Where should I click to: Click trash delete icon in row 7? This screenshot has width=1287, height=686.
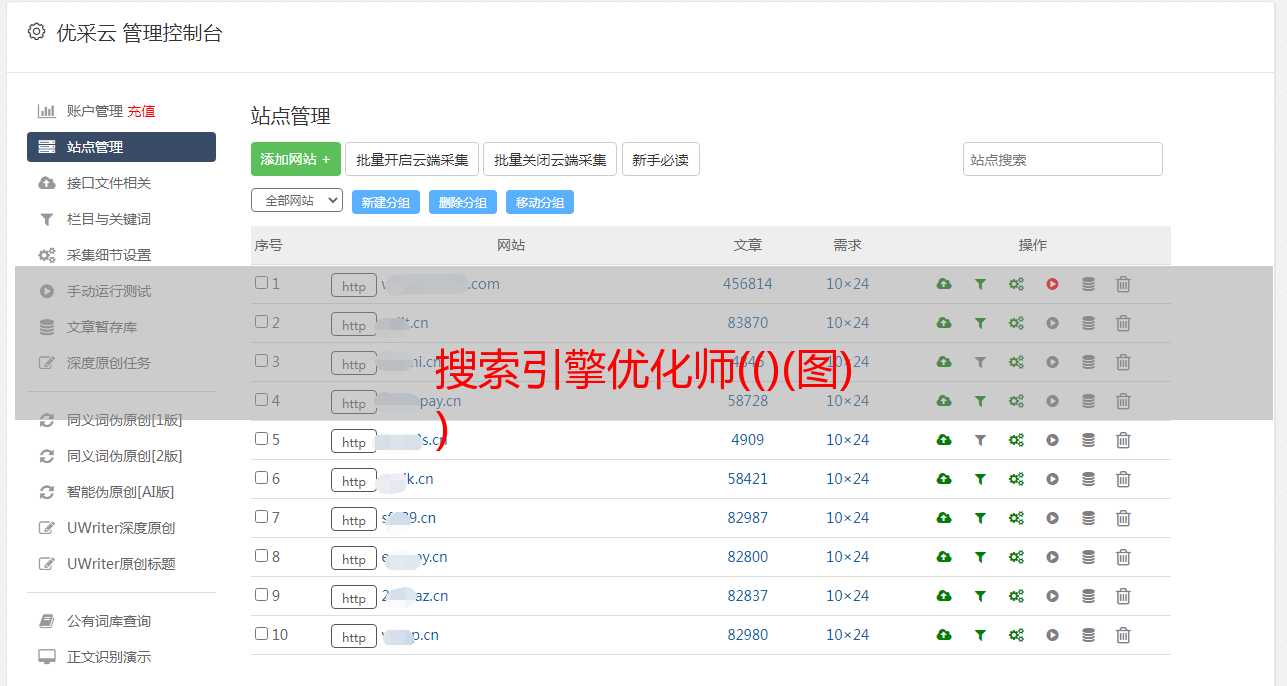tap(1123, 518)
